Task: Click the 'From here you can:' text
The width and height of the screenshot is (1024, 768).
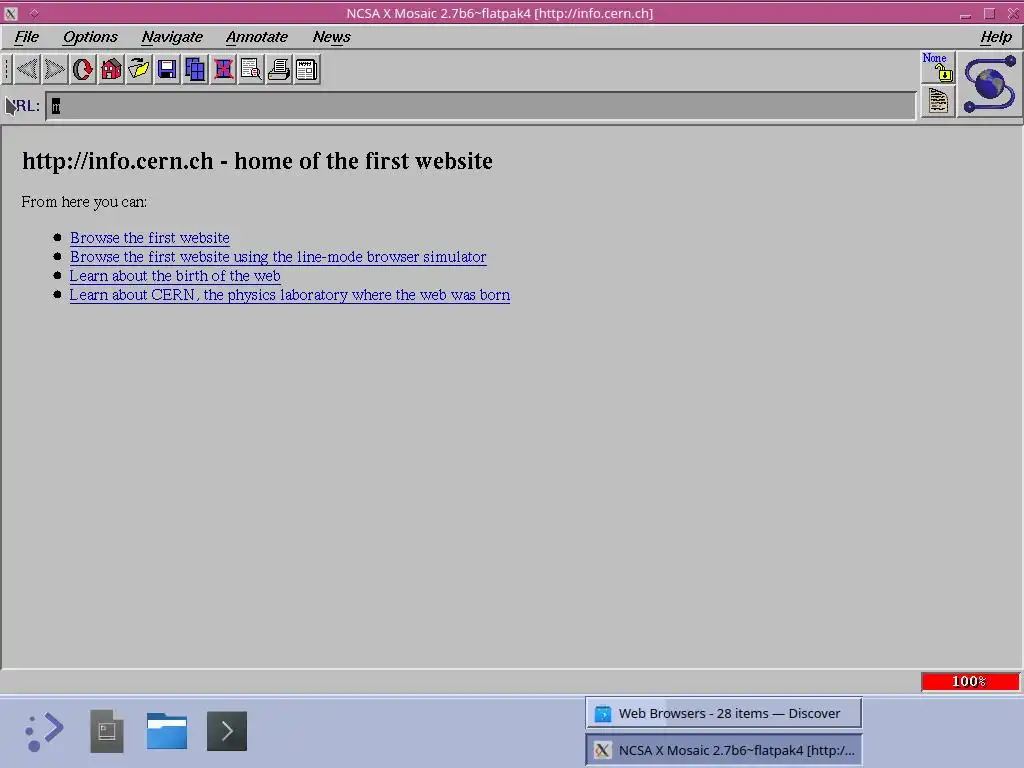Action: point(84,202)
